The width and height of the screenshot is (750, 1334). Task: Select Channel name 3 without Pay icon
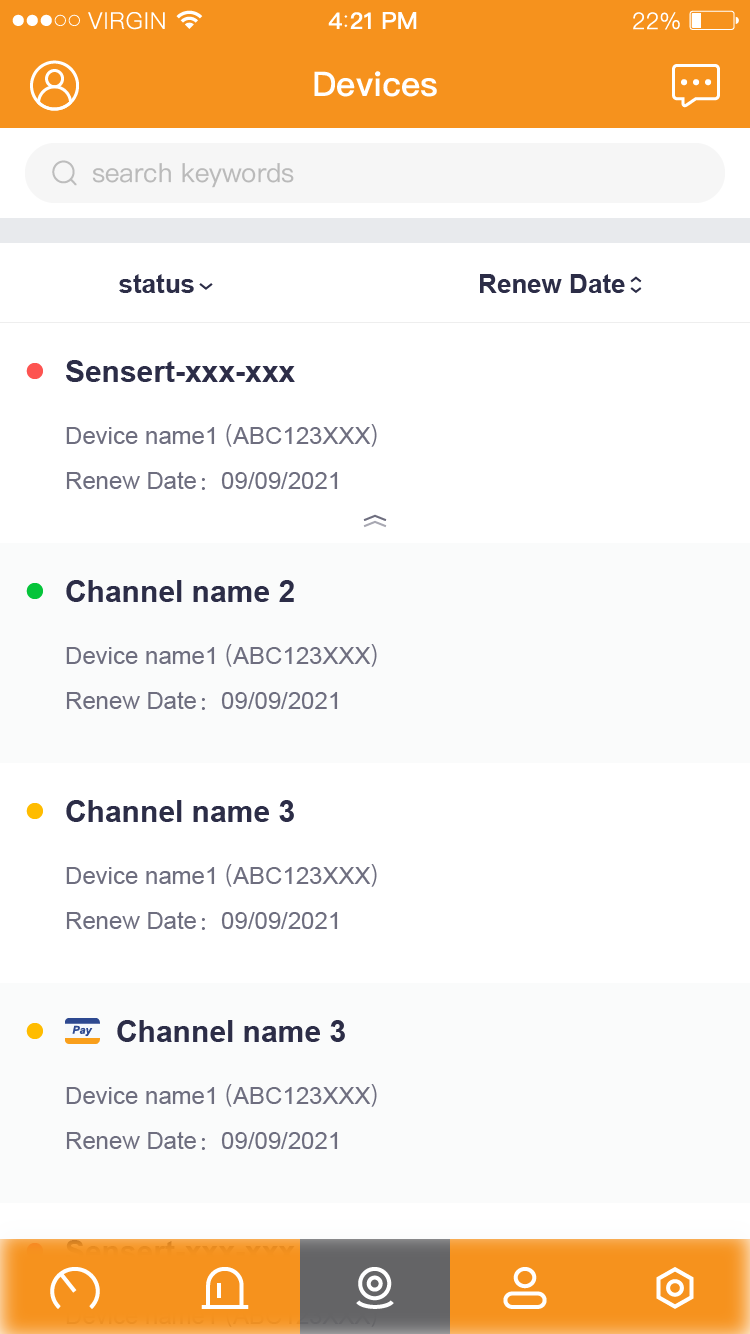(x=180, y=812)
